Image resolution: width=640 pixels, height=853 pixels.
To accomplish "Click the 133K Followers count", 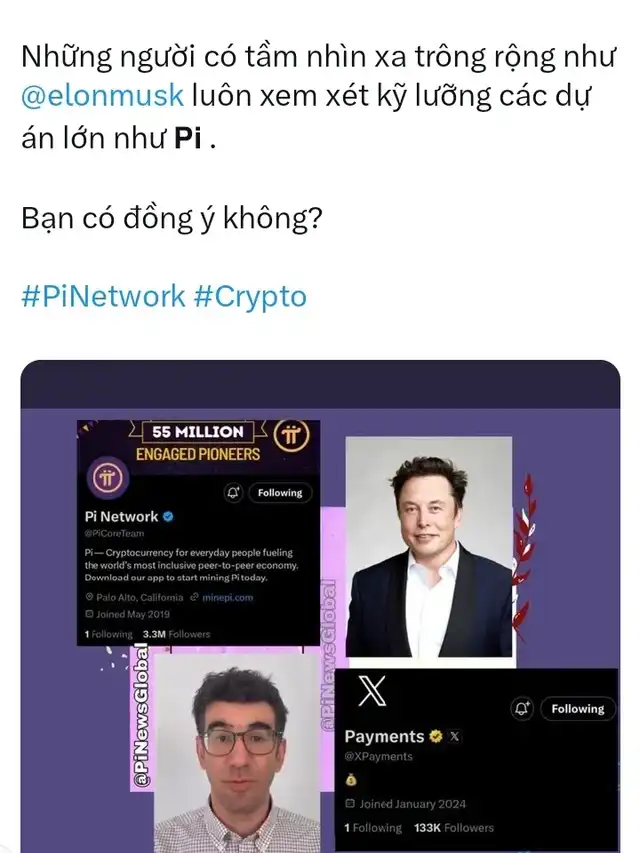I will [453, 827].
